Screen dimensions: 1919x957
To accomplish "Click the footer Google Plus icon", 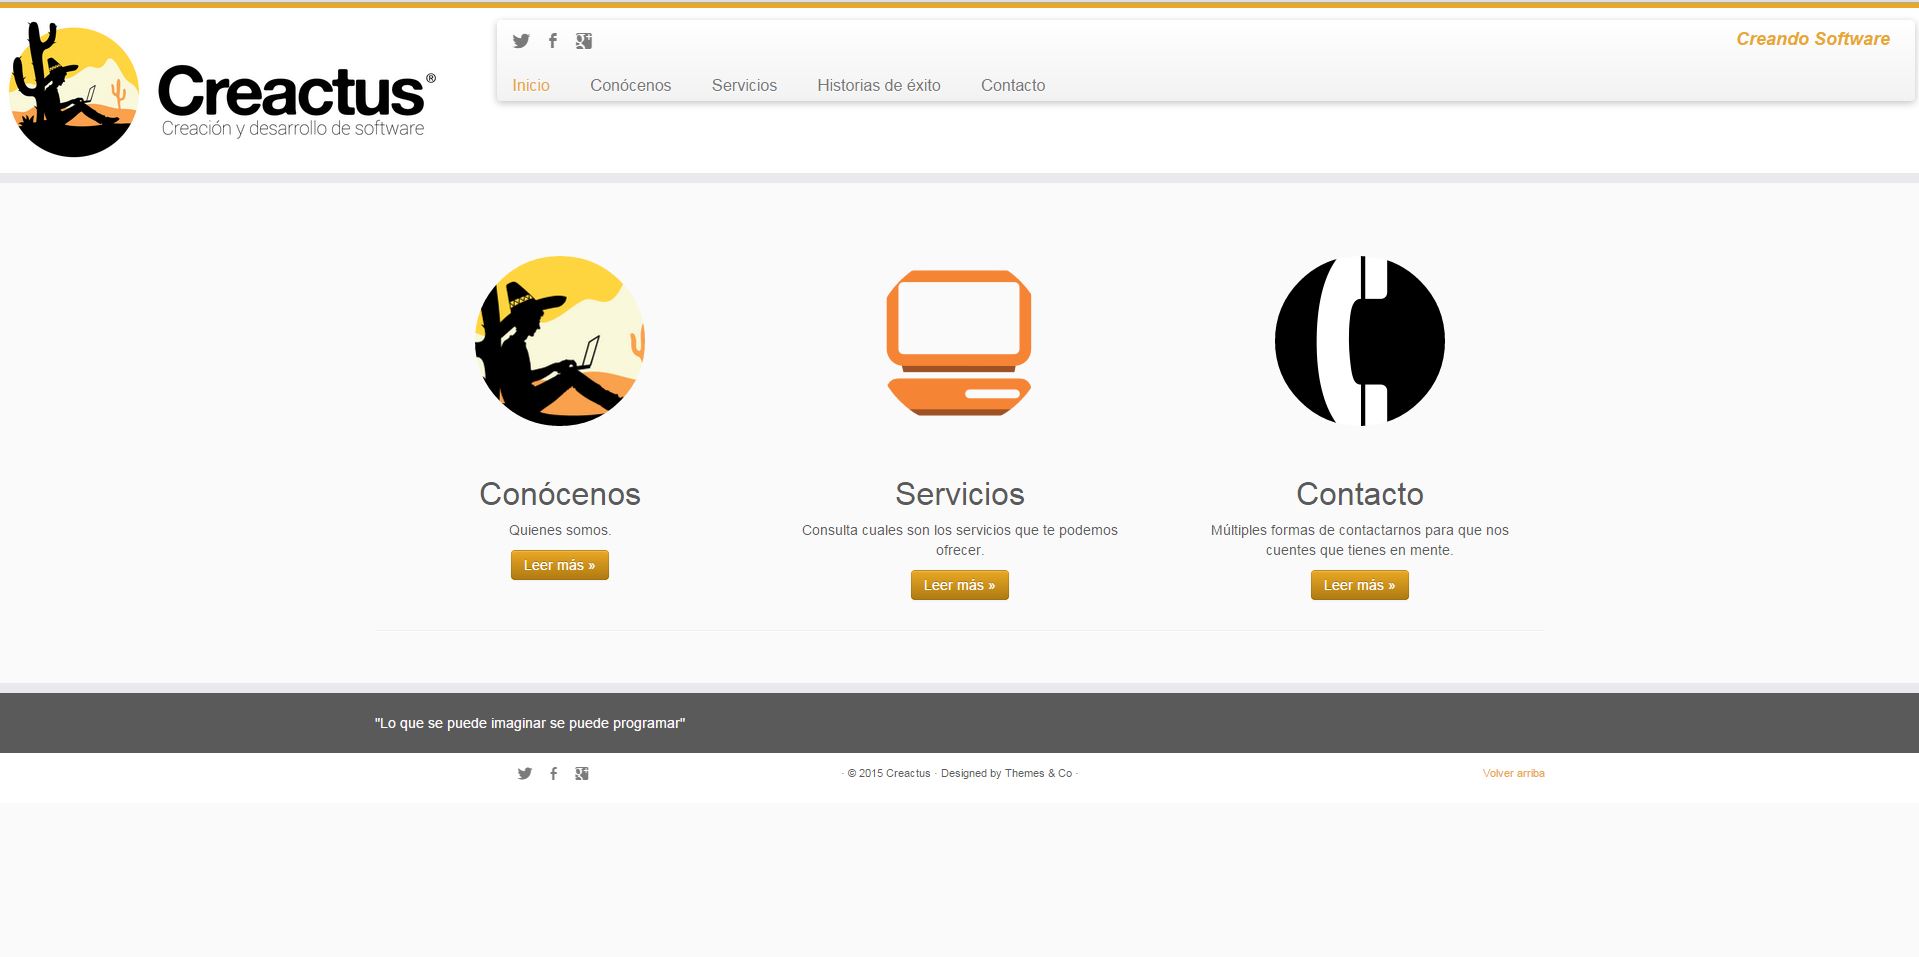I will pyautogui.click(x=582, y=773).
